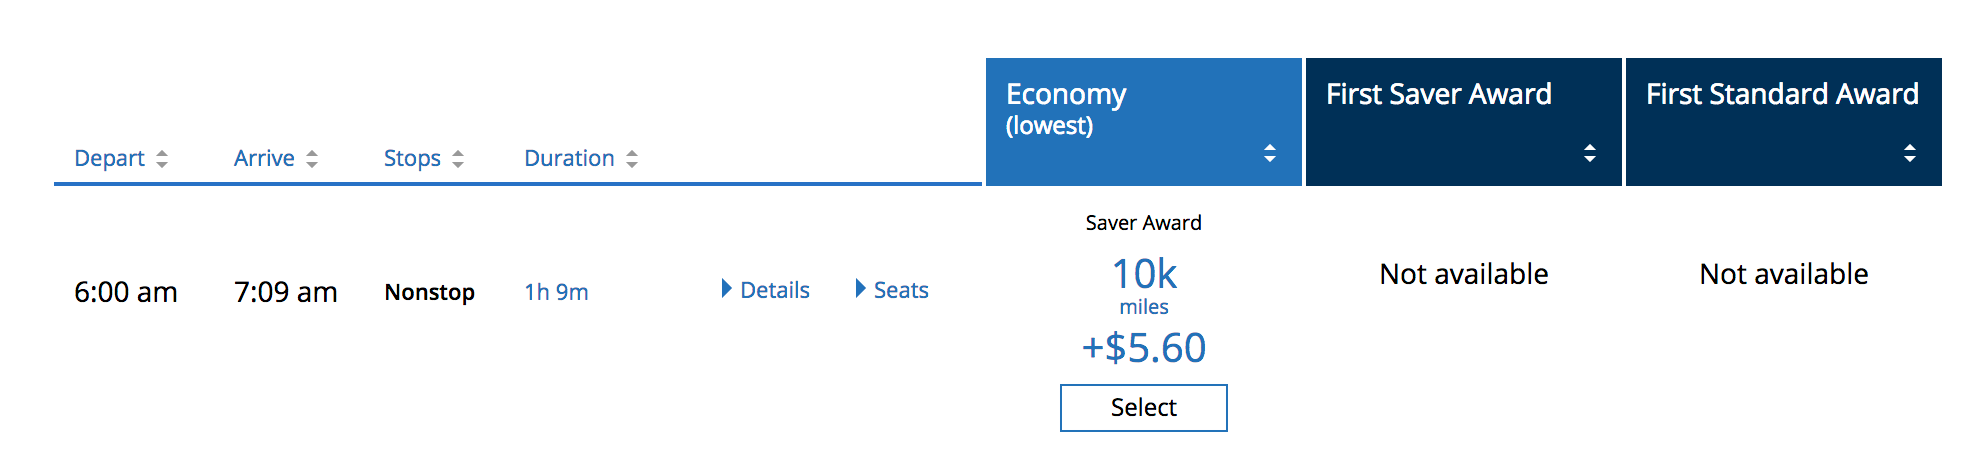
Task: Sort flights by the Stops label
Action: 412,158
